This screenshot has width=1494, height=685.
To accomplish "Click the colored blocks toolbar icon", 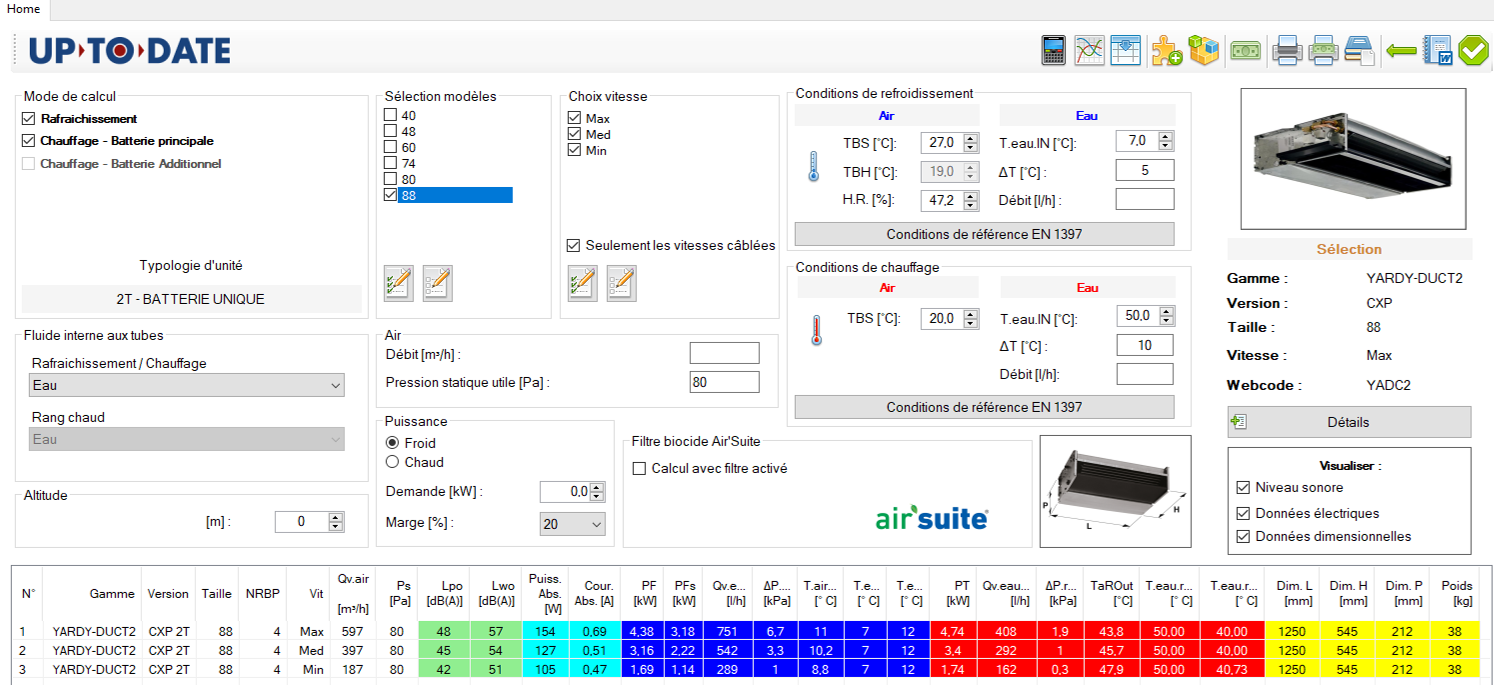I will tap(1203, 50).
